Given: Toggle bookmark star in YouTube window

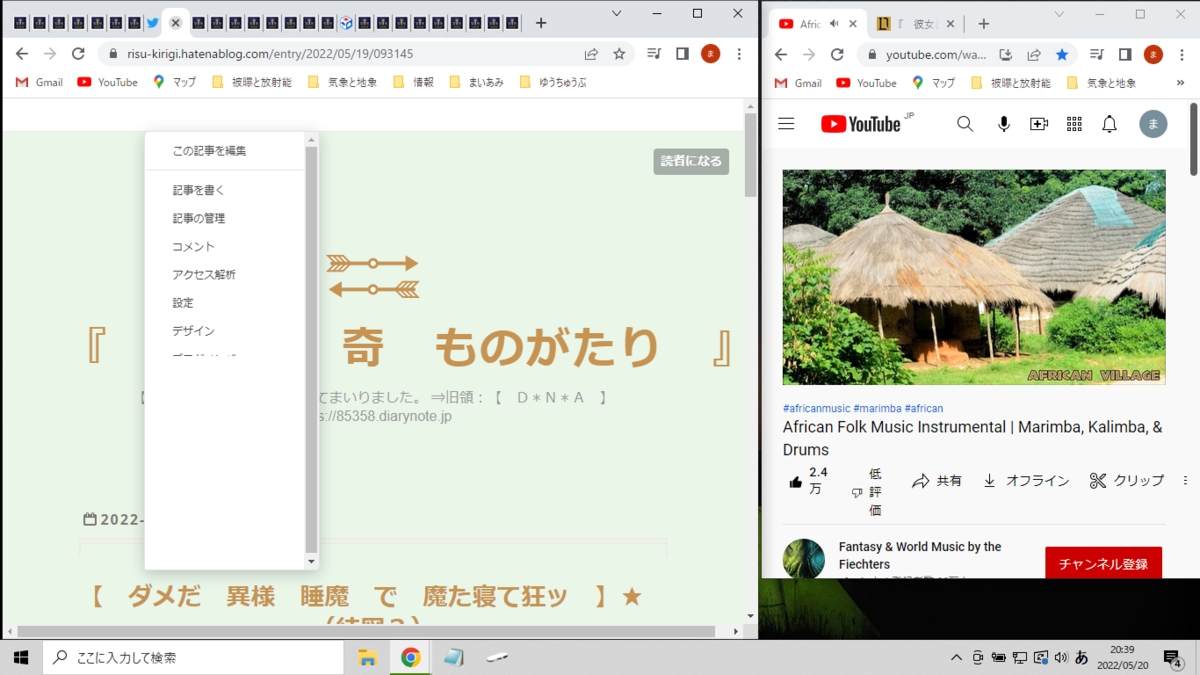Looking at the screenshot, I should (1062, 54).
